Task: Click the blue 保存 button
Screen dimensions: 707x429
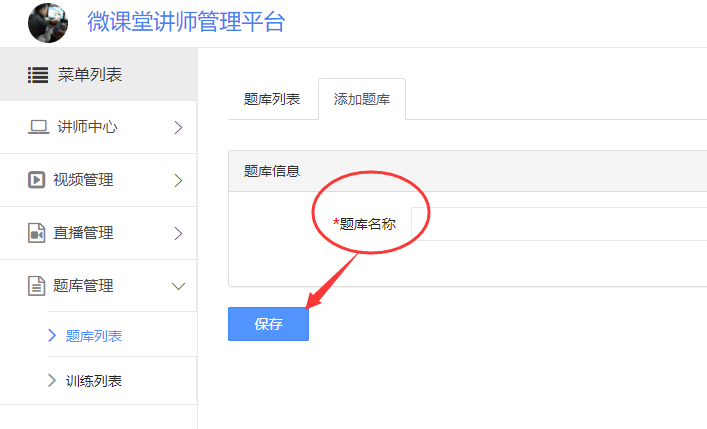Action: [x=268, y=324]
